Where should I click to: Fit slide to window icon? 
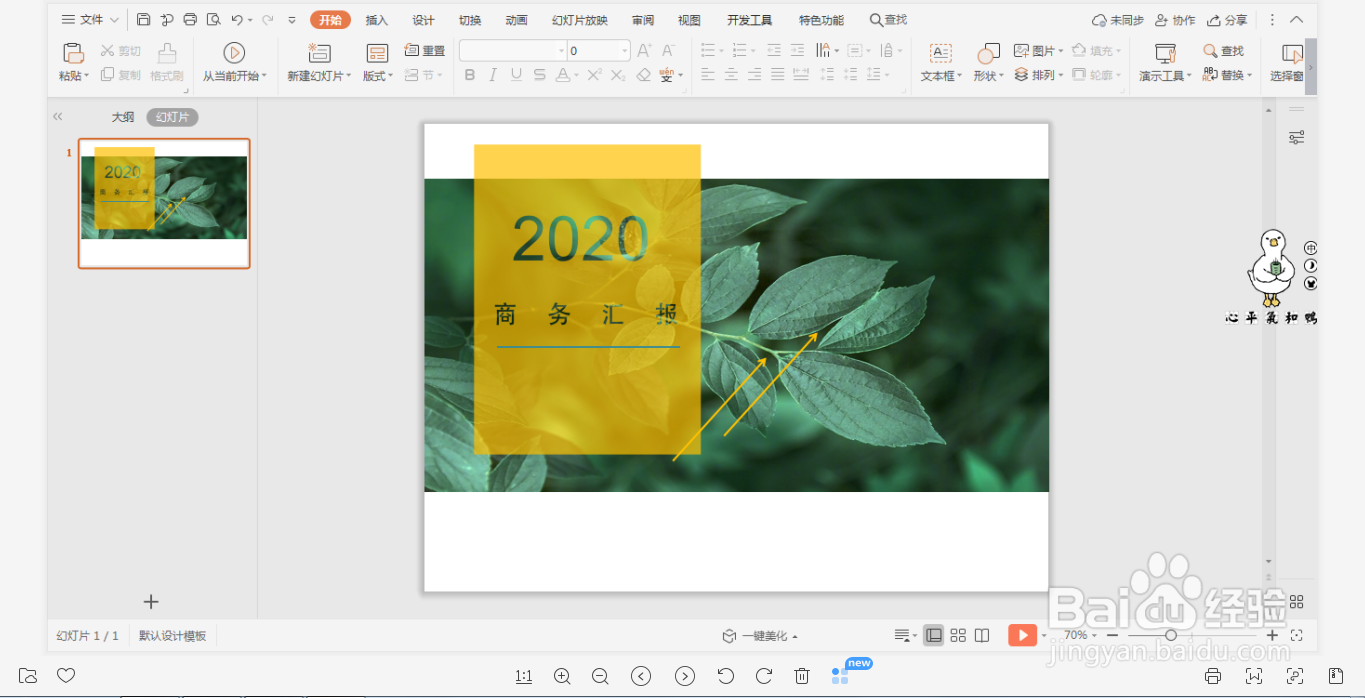(x=1296, y=635)
